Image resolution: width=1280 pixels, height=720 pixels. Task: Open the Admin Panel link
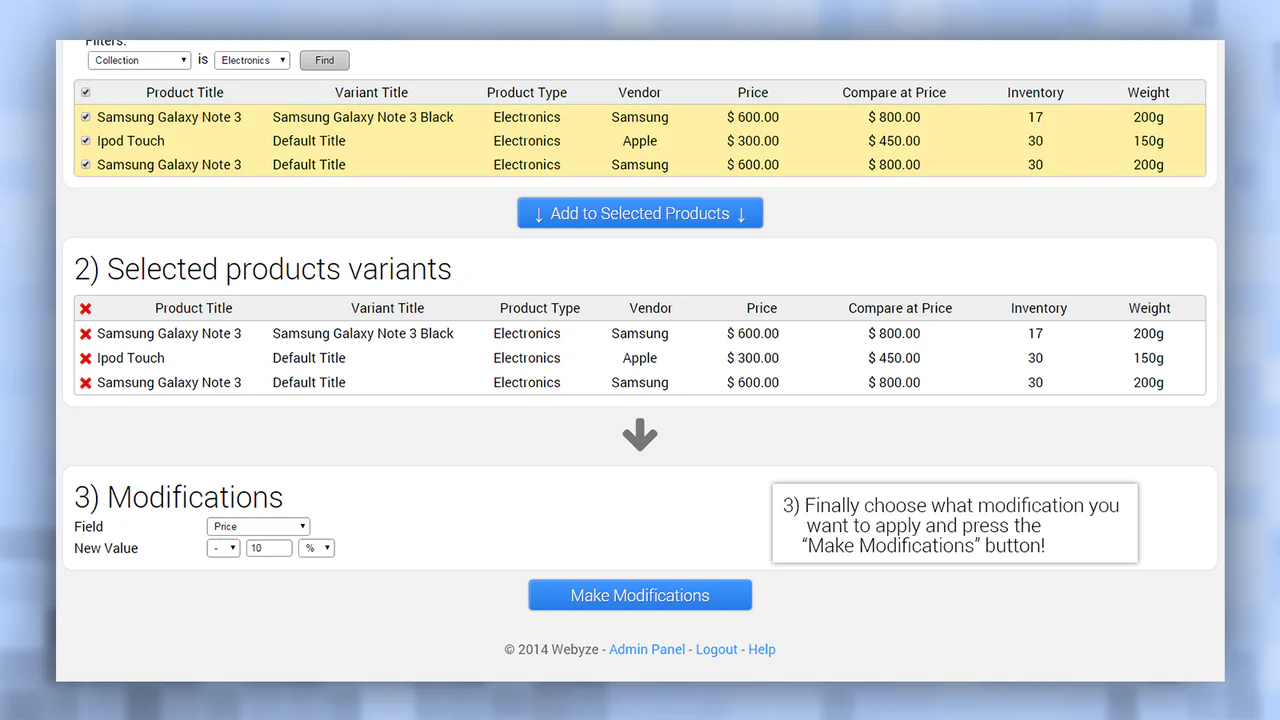[x=647, y=649]
